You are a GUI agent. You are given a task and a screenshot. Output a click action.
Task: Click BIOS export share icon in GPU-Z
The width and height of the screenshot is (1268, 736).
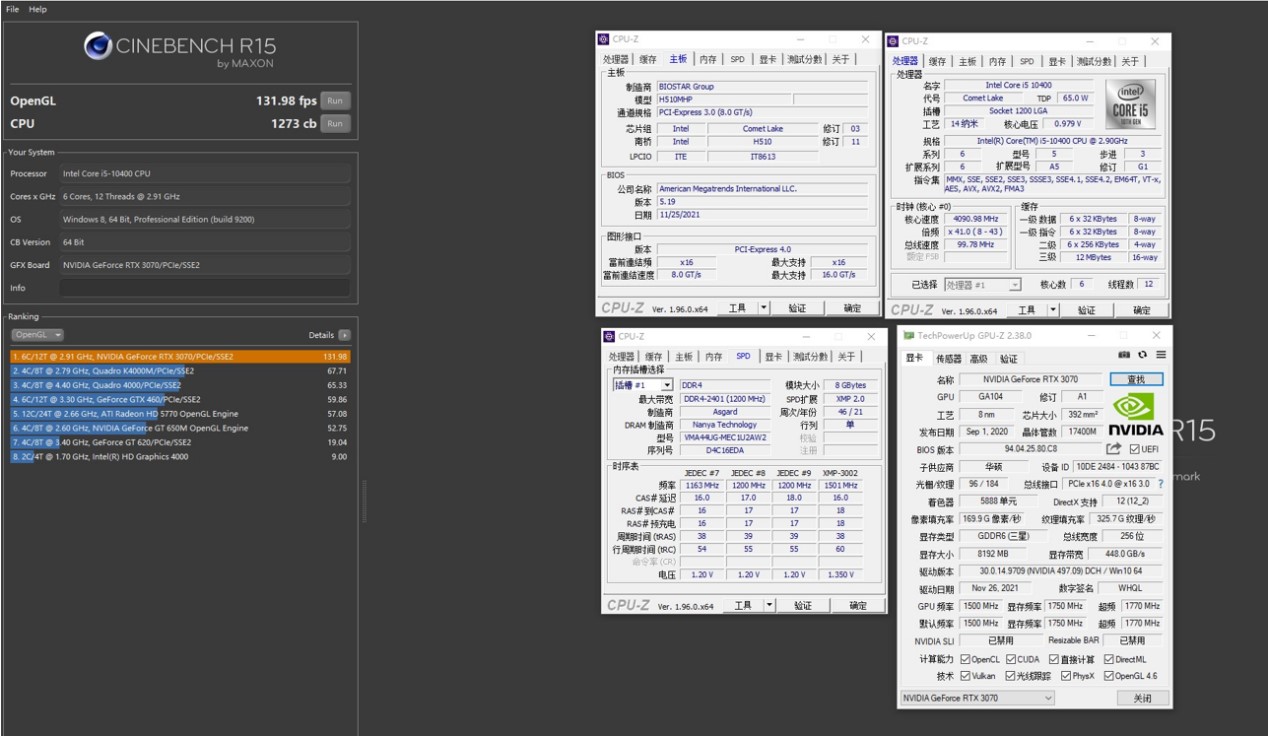[1114, 449]
